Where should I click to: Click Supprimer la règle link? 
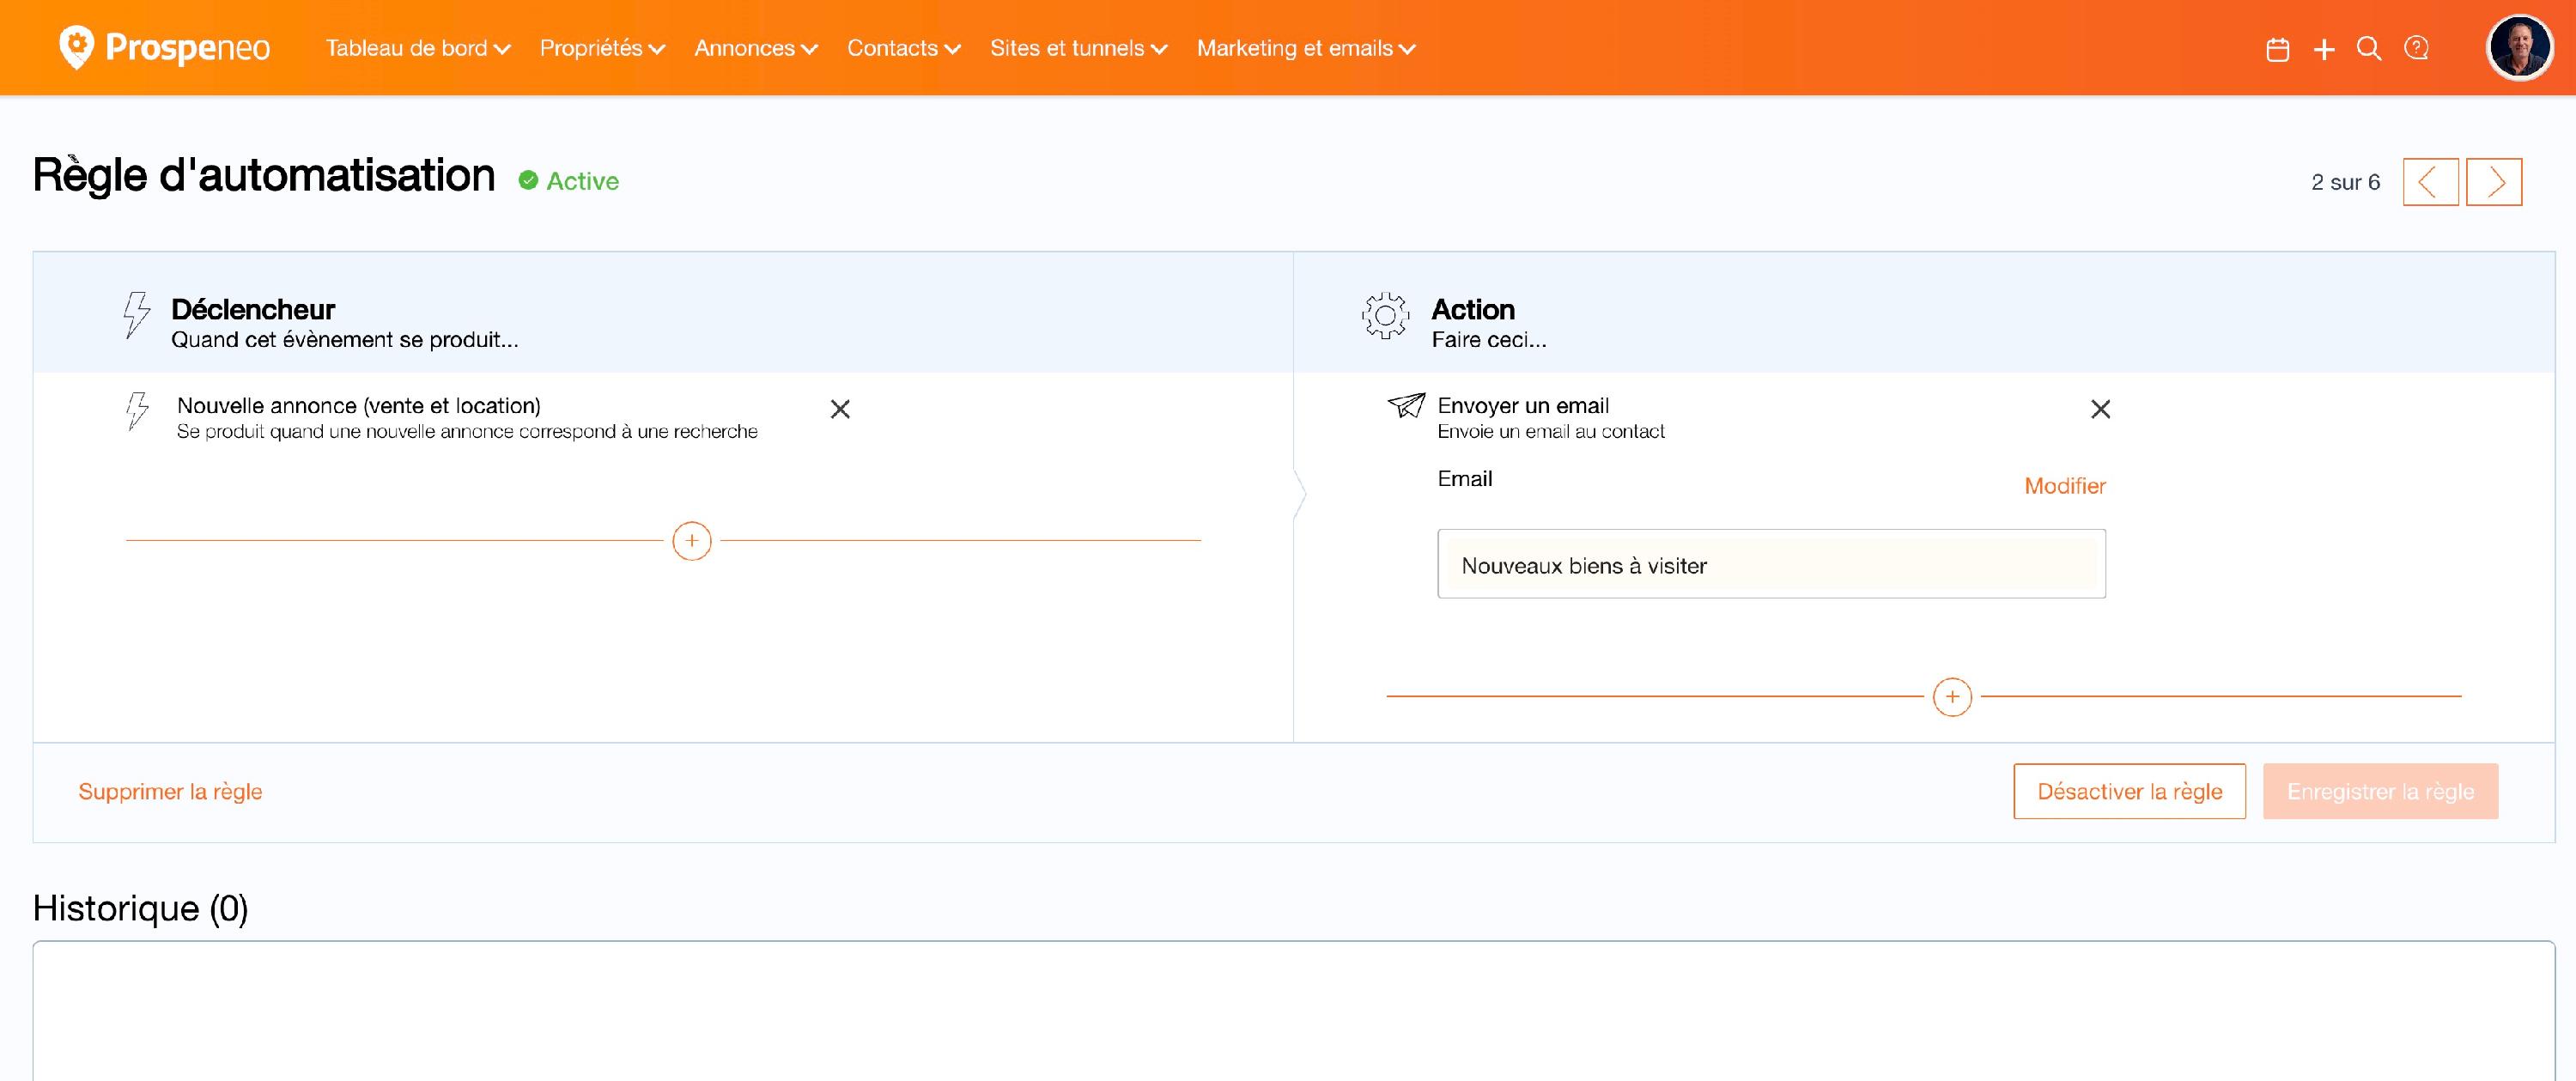[x=170, y=791]
